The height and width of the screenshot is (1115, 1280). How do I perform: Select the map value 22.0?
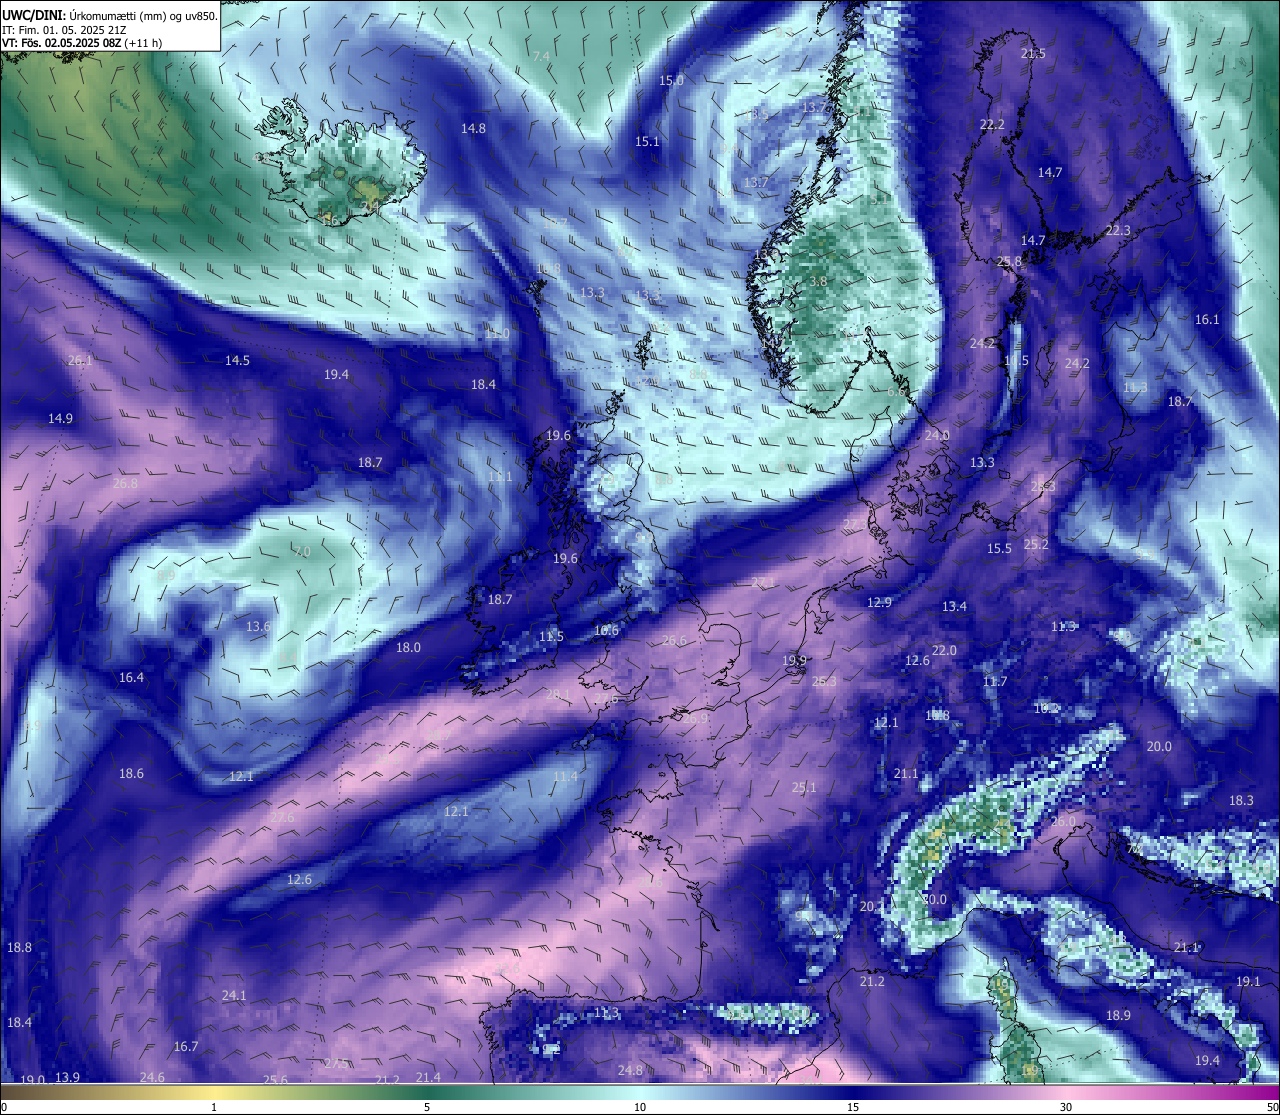click(944, 651)
